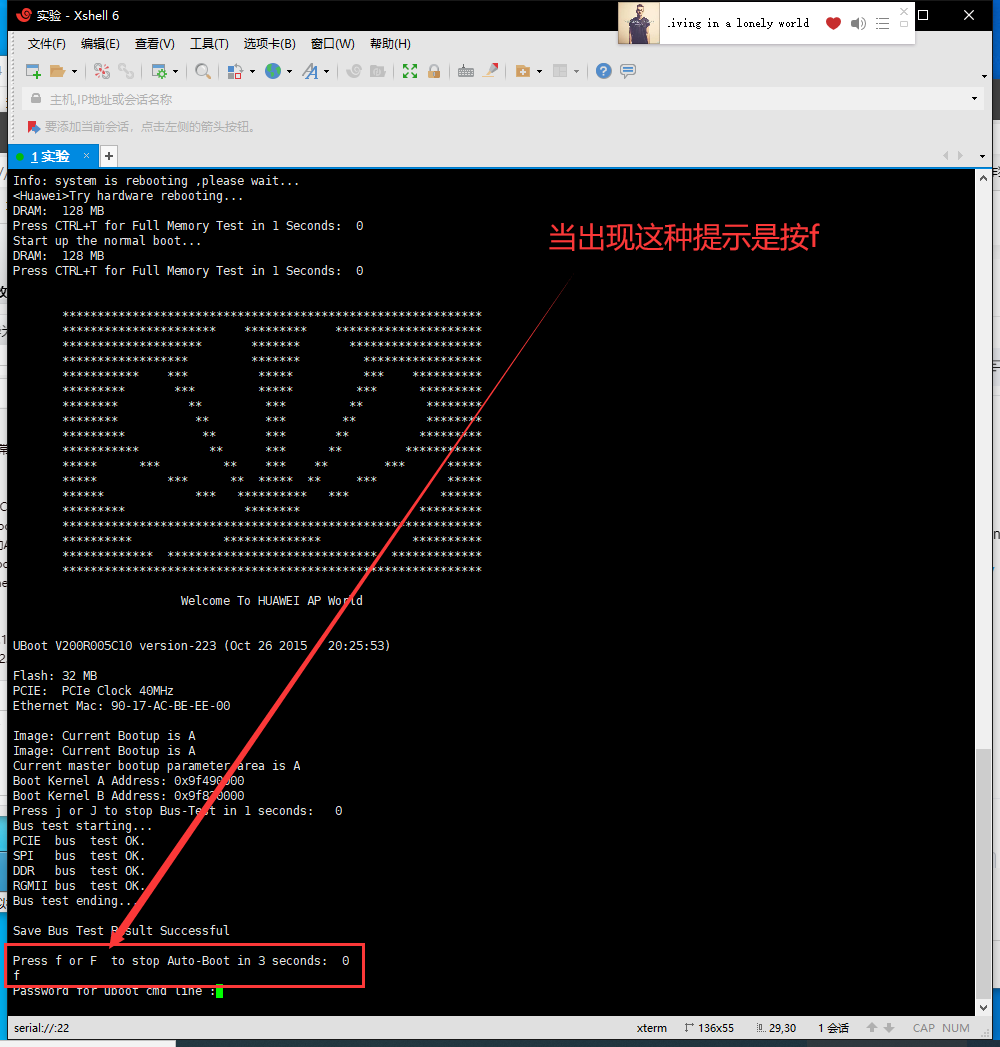Create a new session with the toolbar icon
This screenshot has height=1047, width=1000.
(33, 71)
